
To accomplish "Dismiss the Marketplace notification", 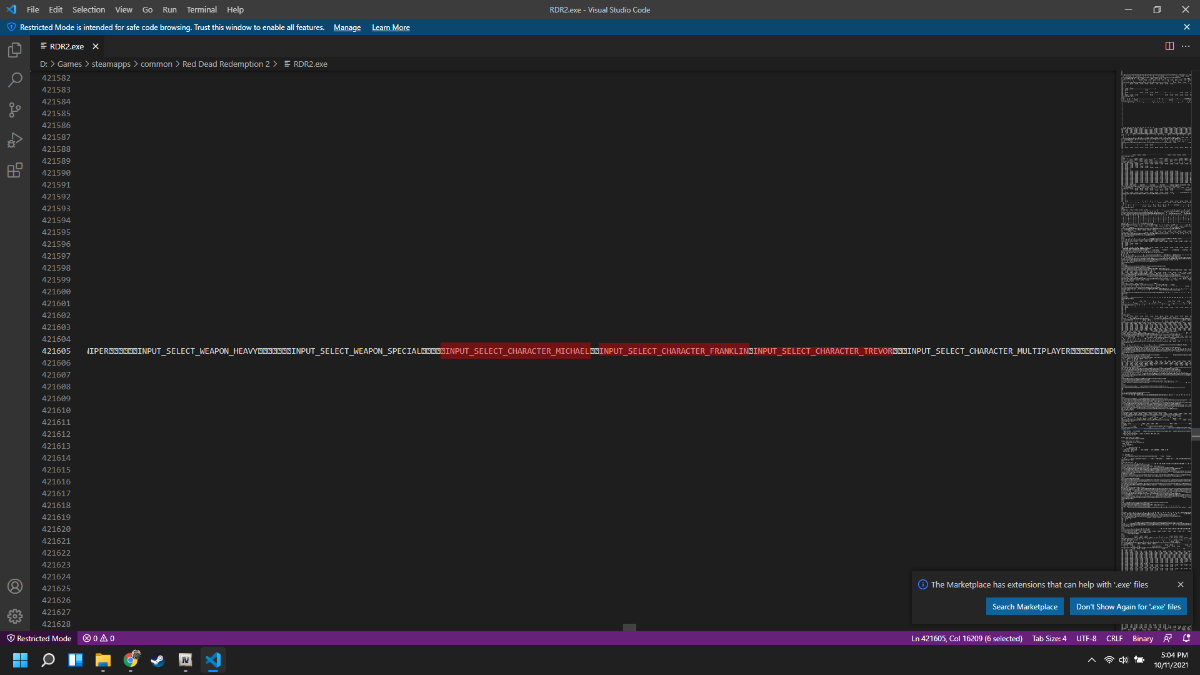I will pyautogui.click(x=1180, y=584).
